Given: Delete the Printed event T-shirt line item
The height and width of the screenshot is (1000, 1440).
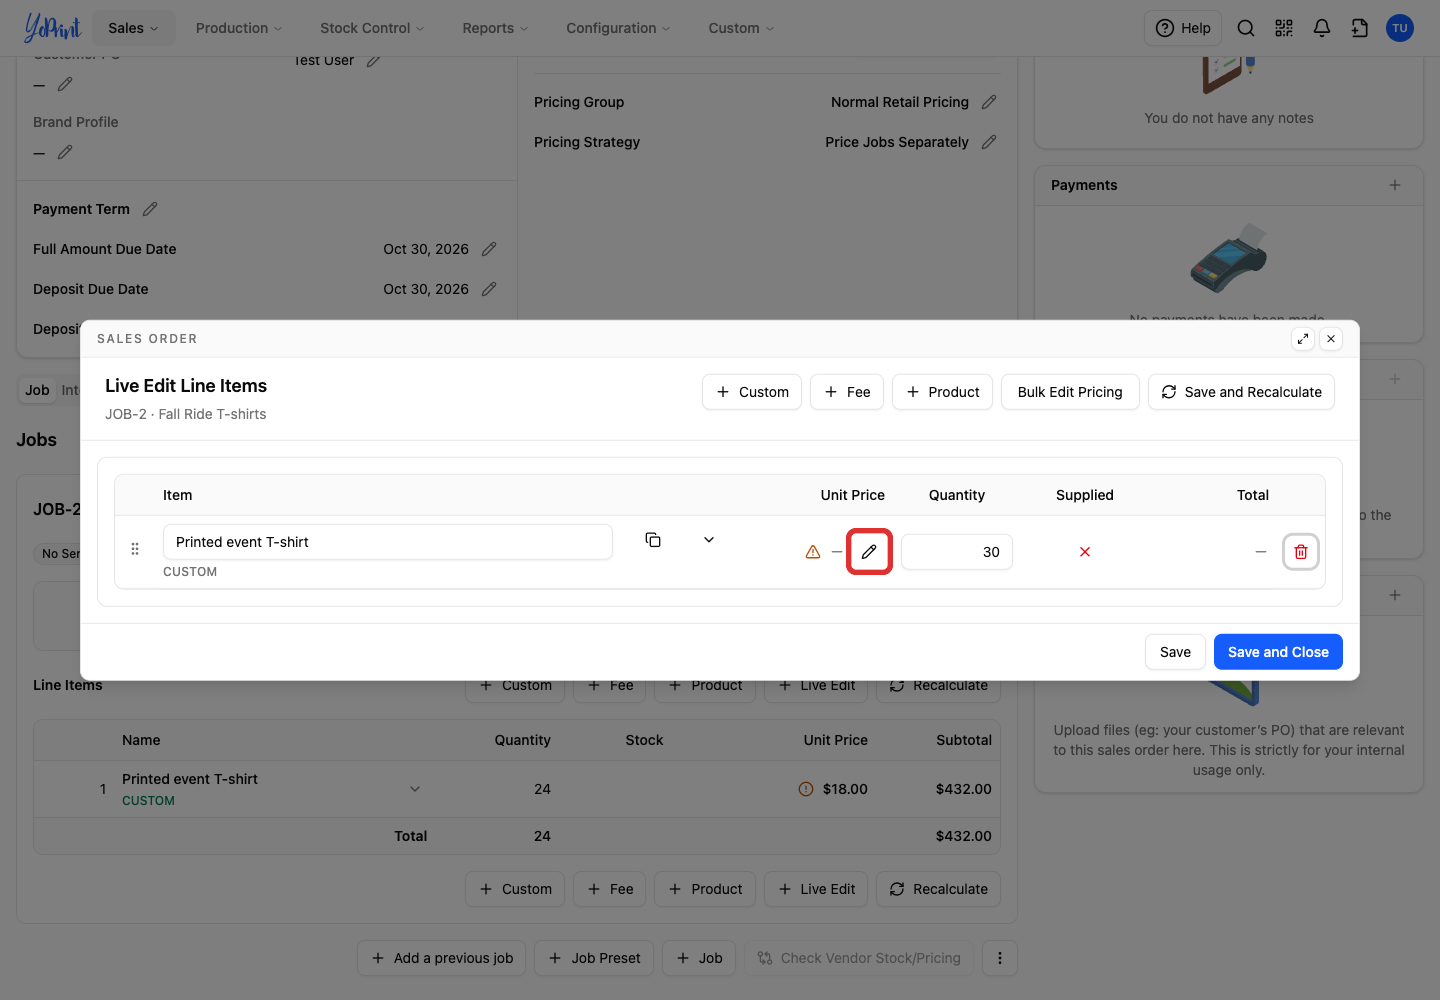Looking at the screenshot, I should [1300, 552].
